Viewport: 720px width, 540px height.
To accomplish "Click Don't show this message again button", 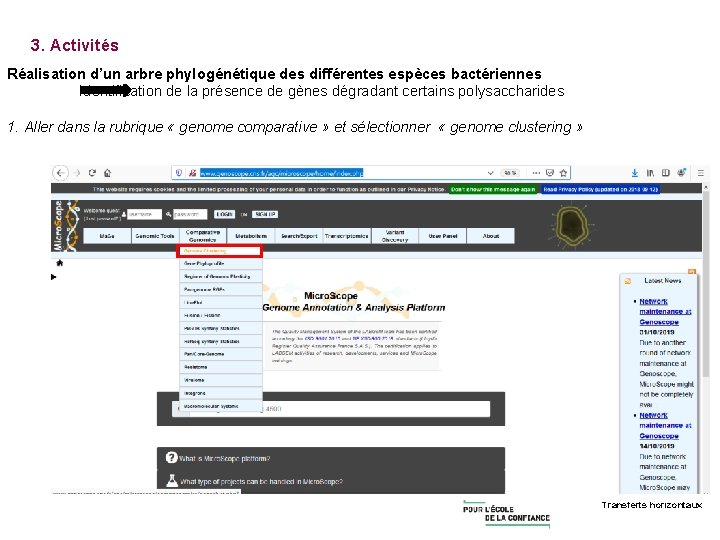I will click(493, 189).
